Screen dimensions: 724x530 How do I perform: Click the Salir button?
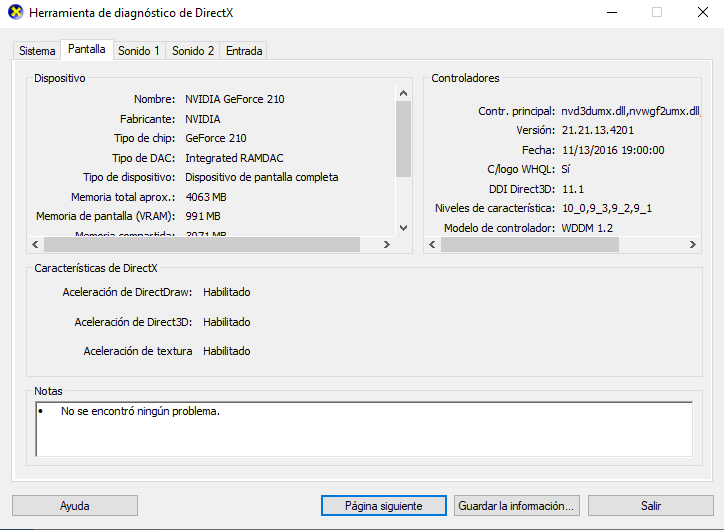(651, 506)
